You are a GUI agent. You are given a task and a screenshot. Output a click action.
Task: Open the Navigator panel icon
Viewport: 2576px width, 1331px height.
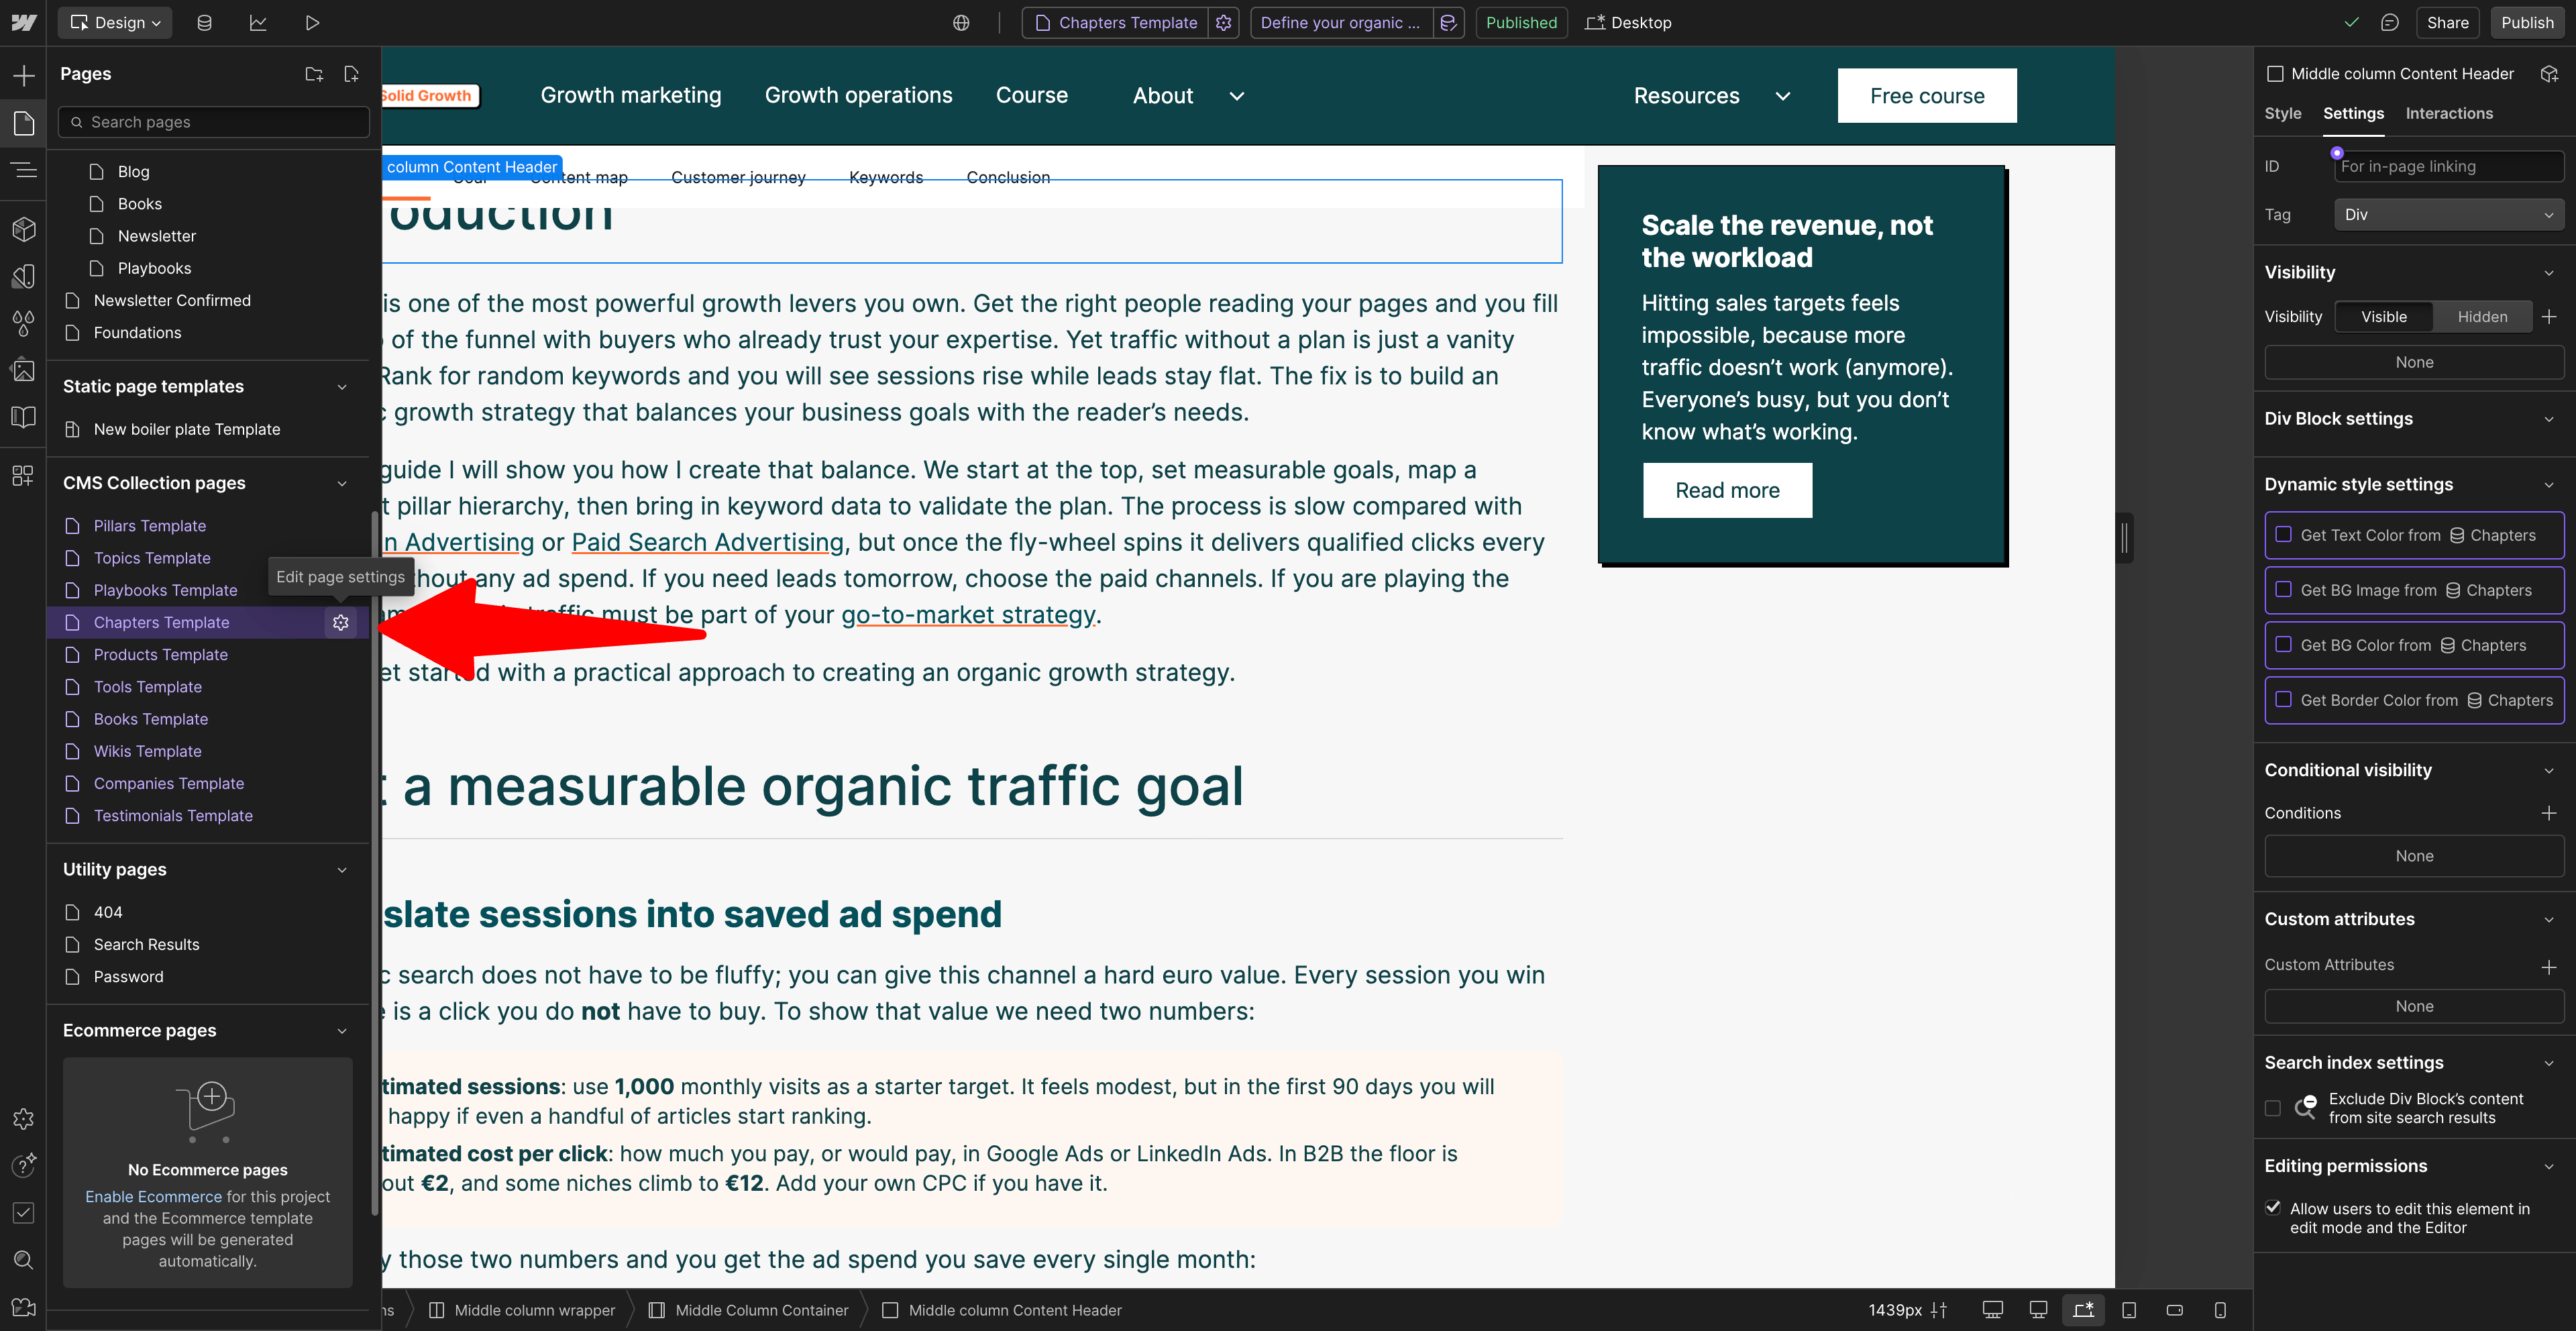pos(23,170)
